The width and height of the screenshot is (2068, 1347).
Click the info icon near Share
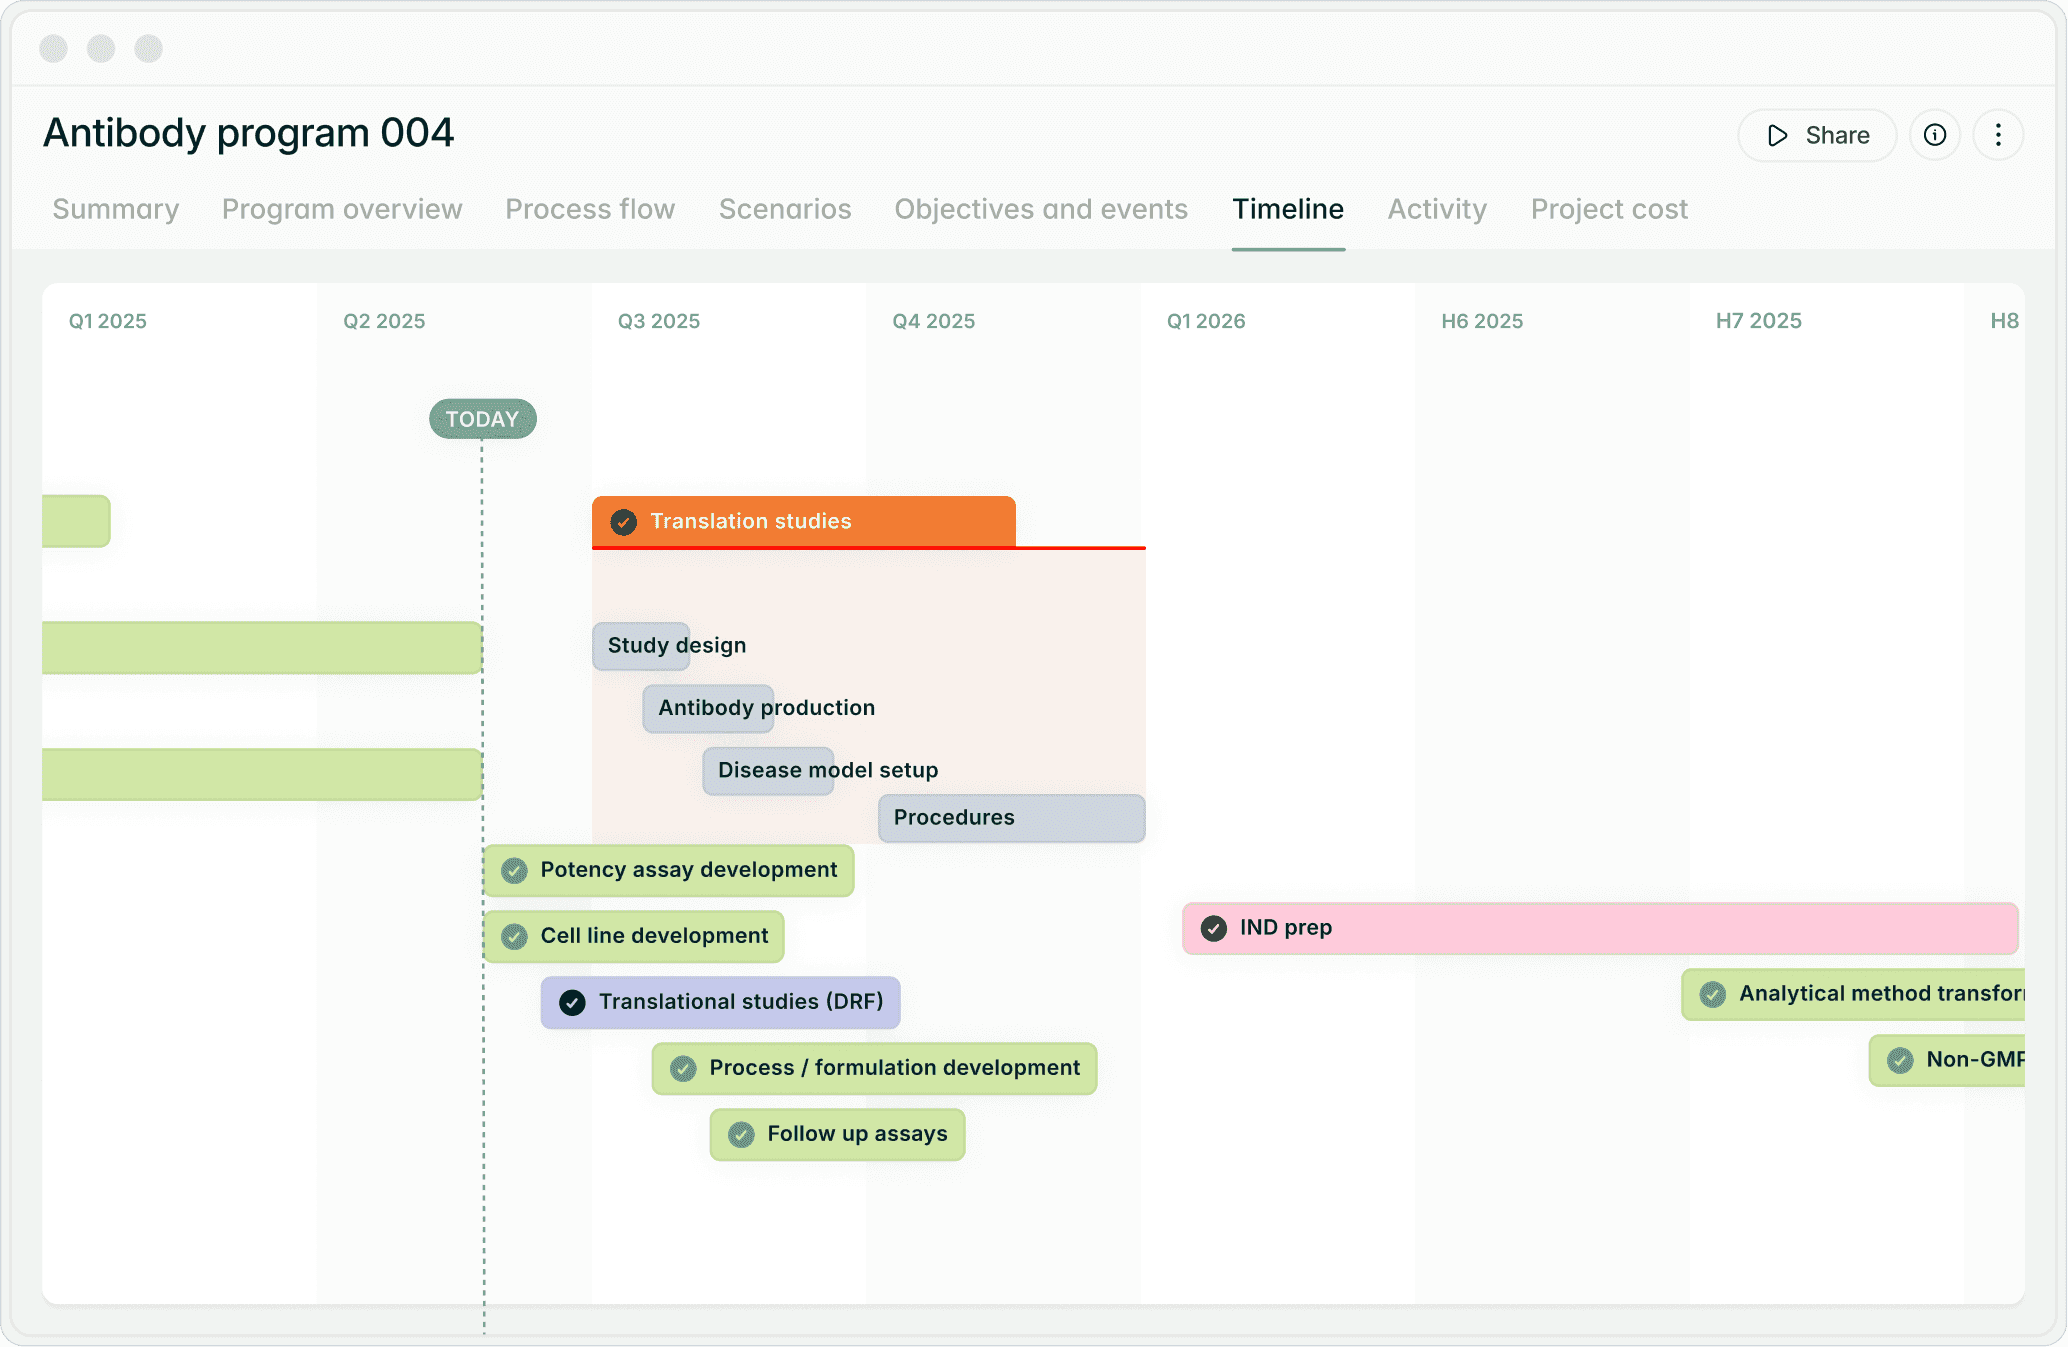pyautogui.click(x=1935, y=135)
